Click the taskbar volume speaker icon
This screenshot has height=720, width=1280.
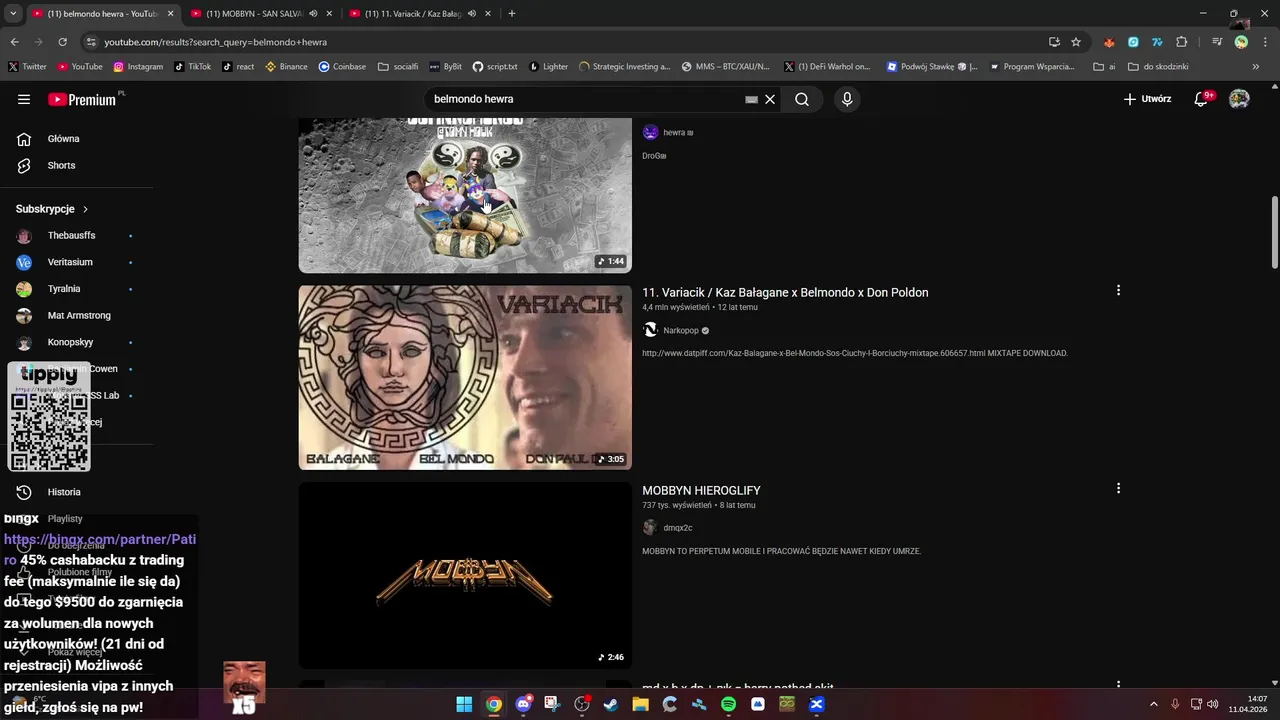coord(1213,704)
